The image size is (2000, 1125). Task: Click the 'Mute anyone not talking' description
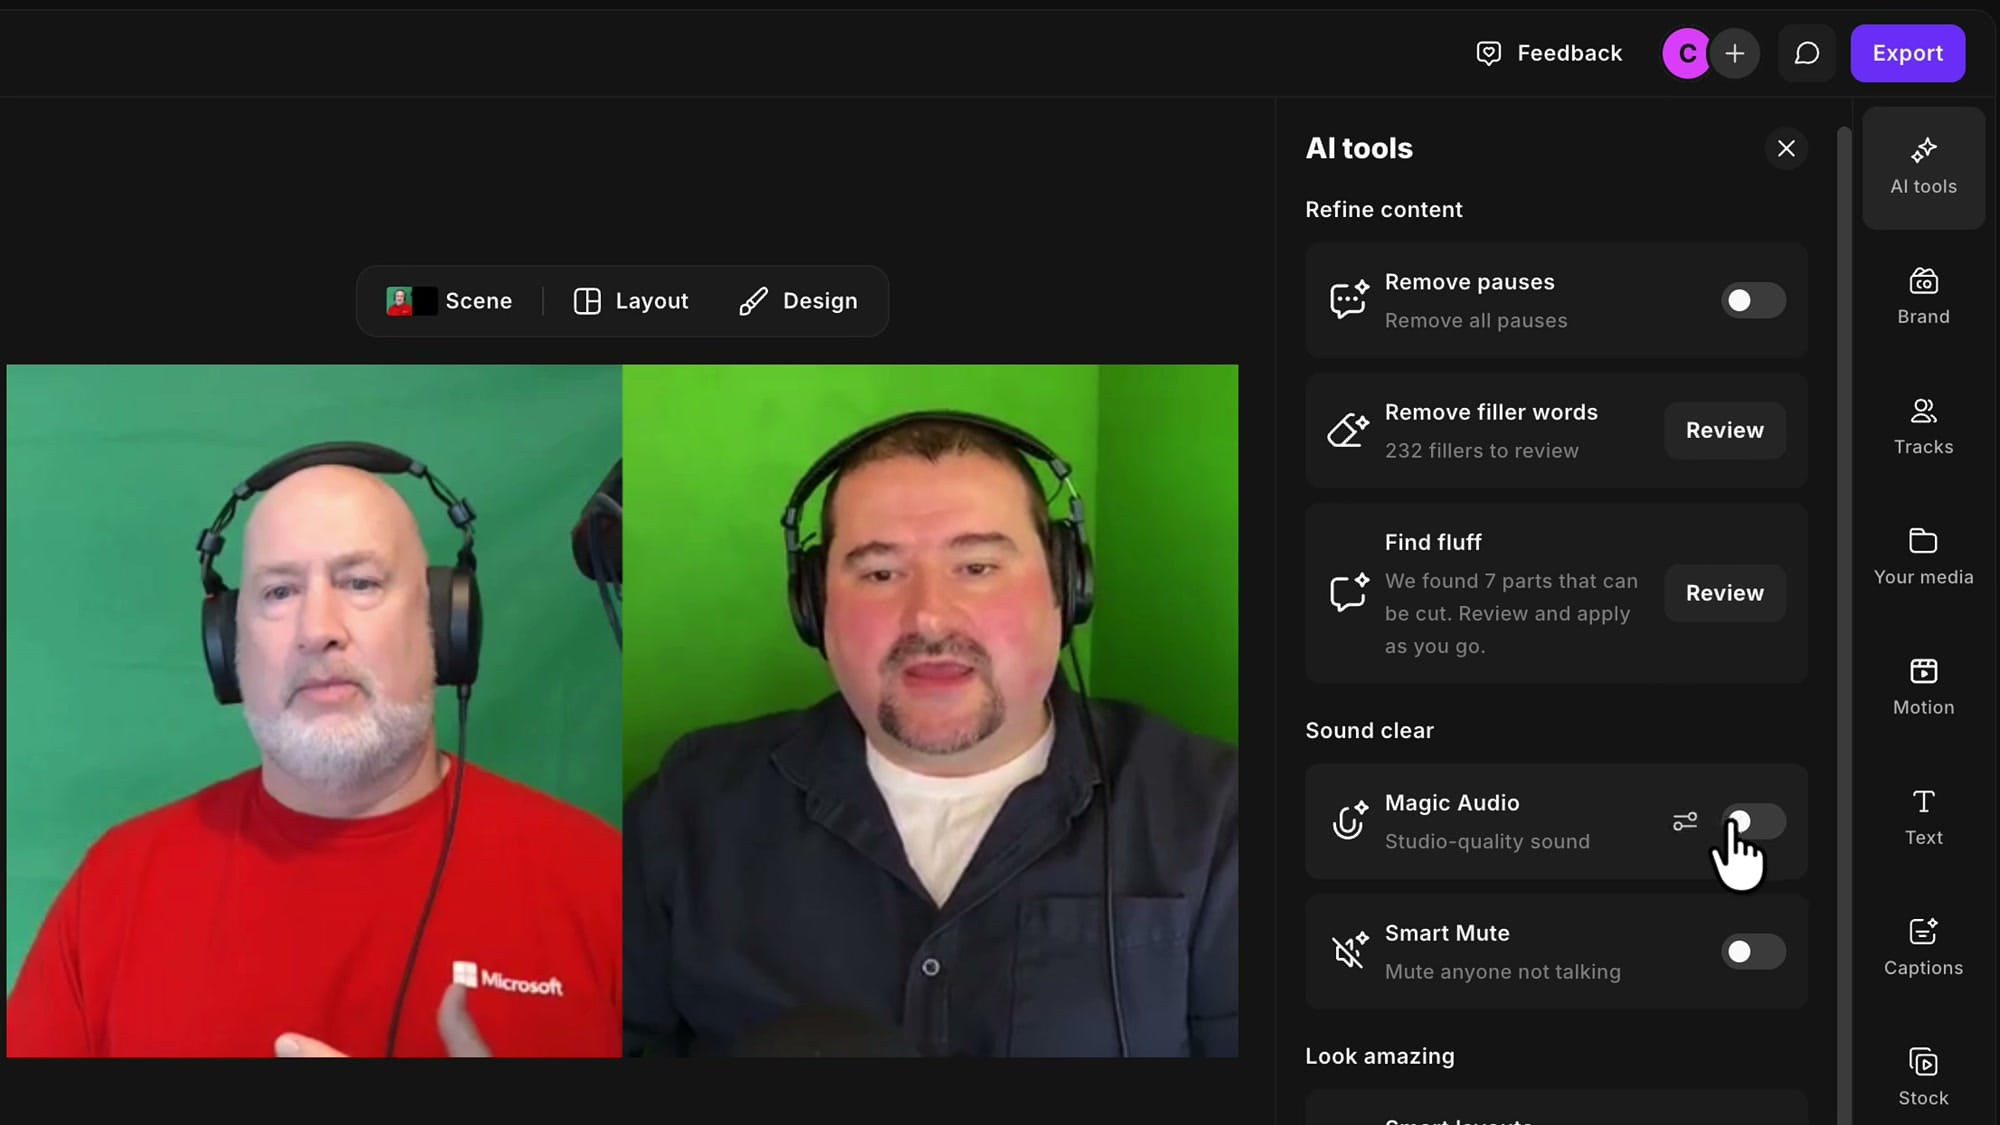tap(1502, 972)
